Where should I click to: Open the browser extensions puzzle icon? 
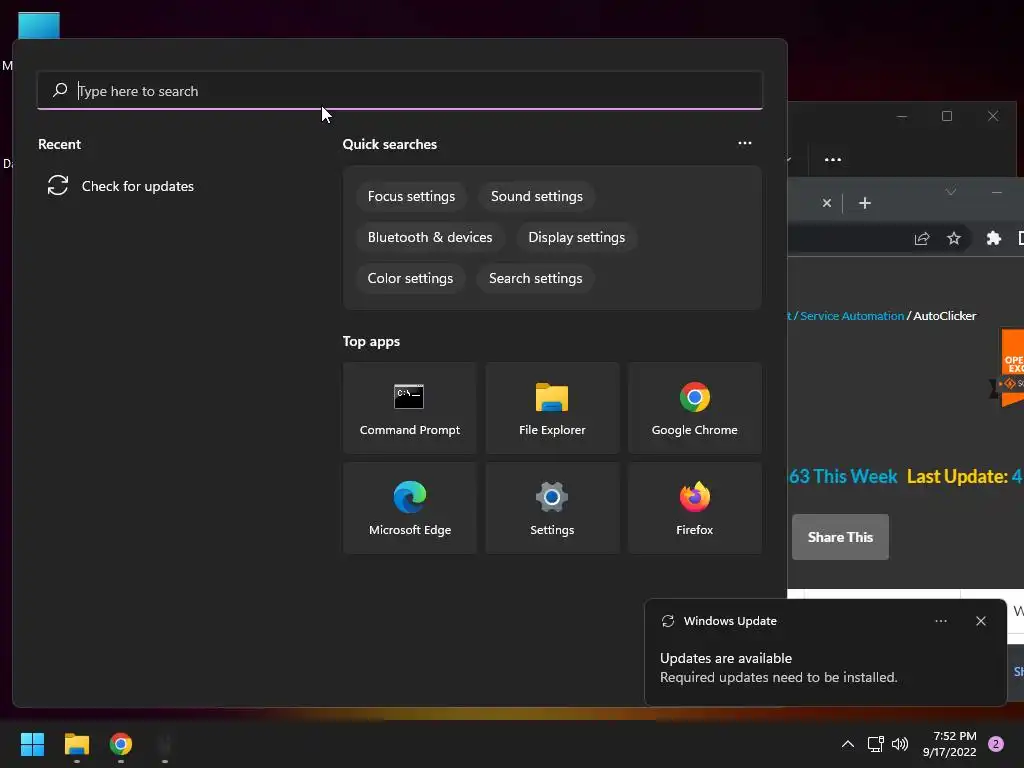point(993,238)
